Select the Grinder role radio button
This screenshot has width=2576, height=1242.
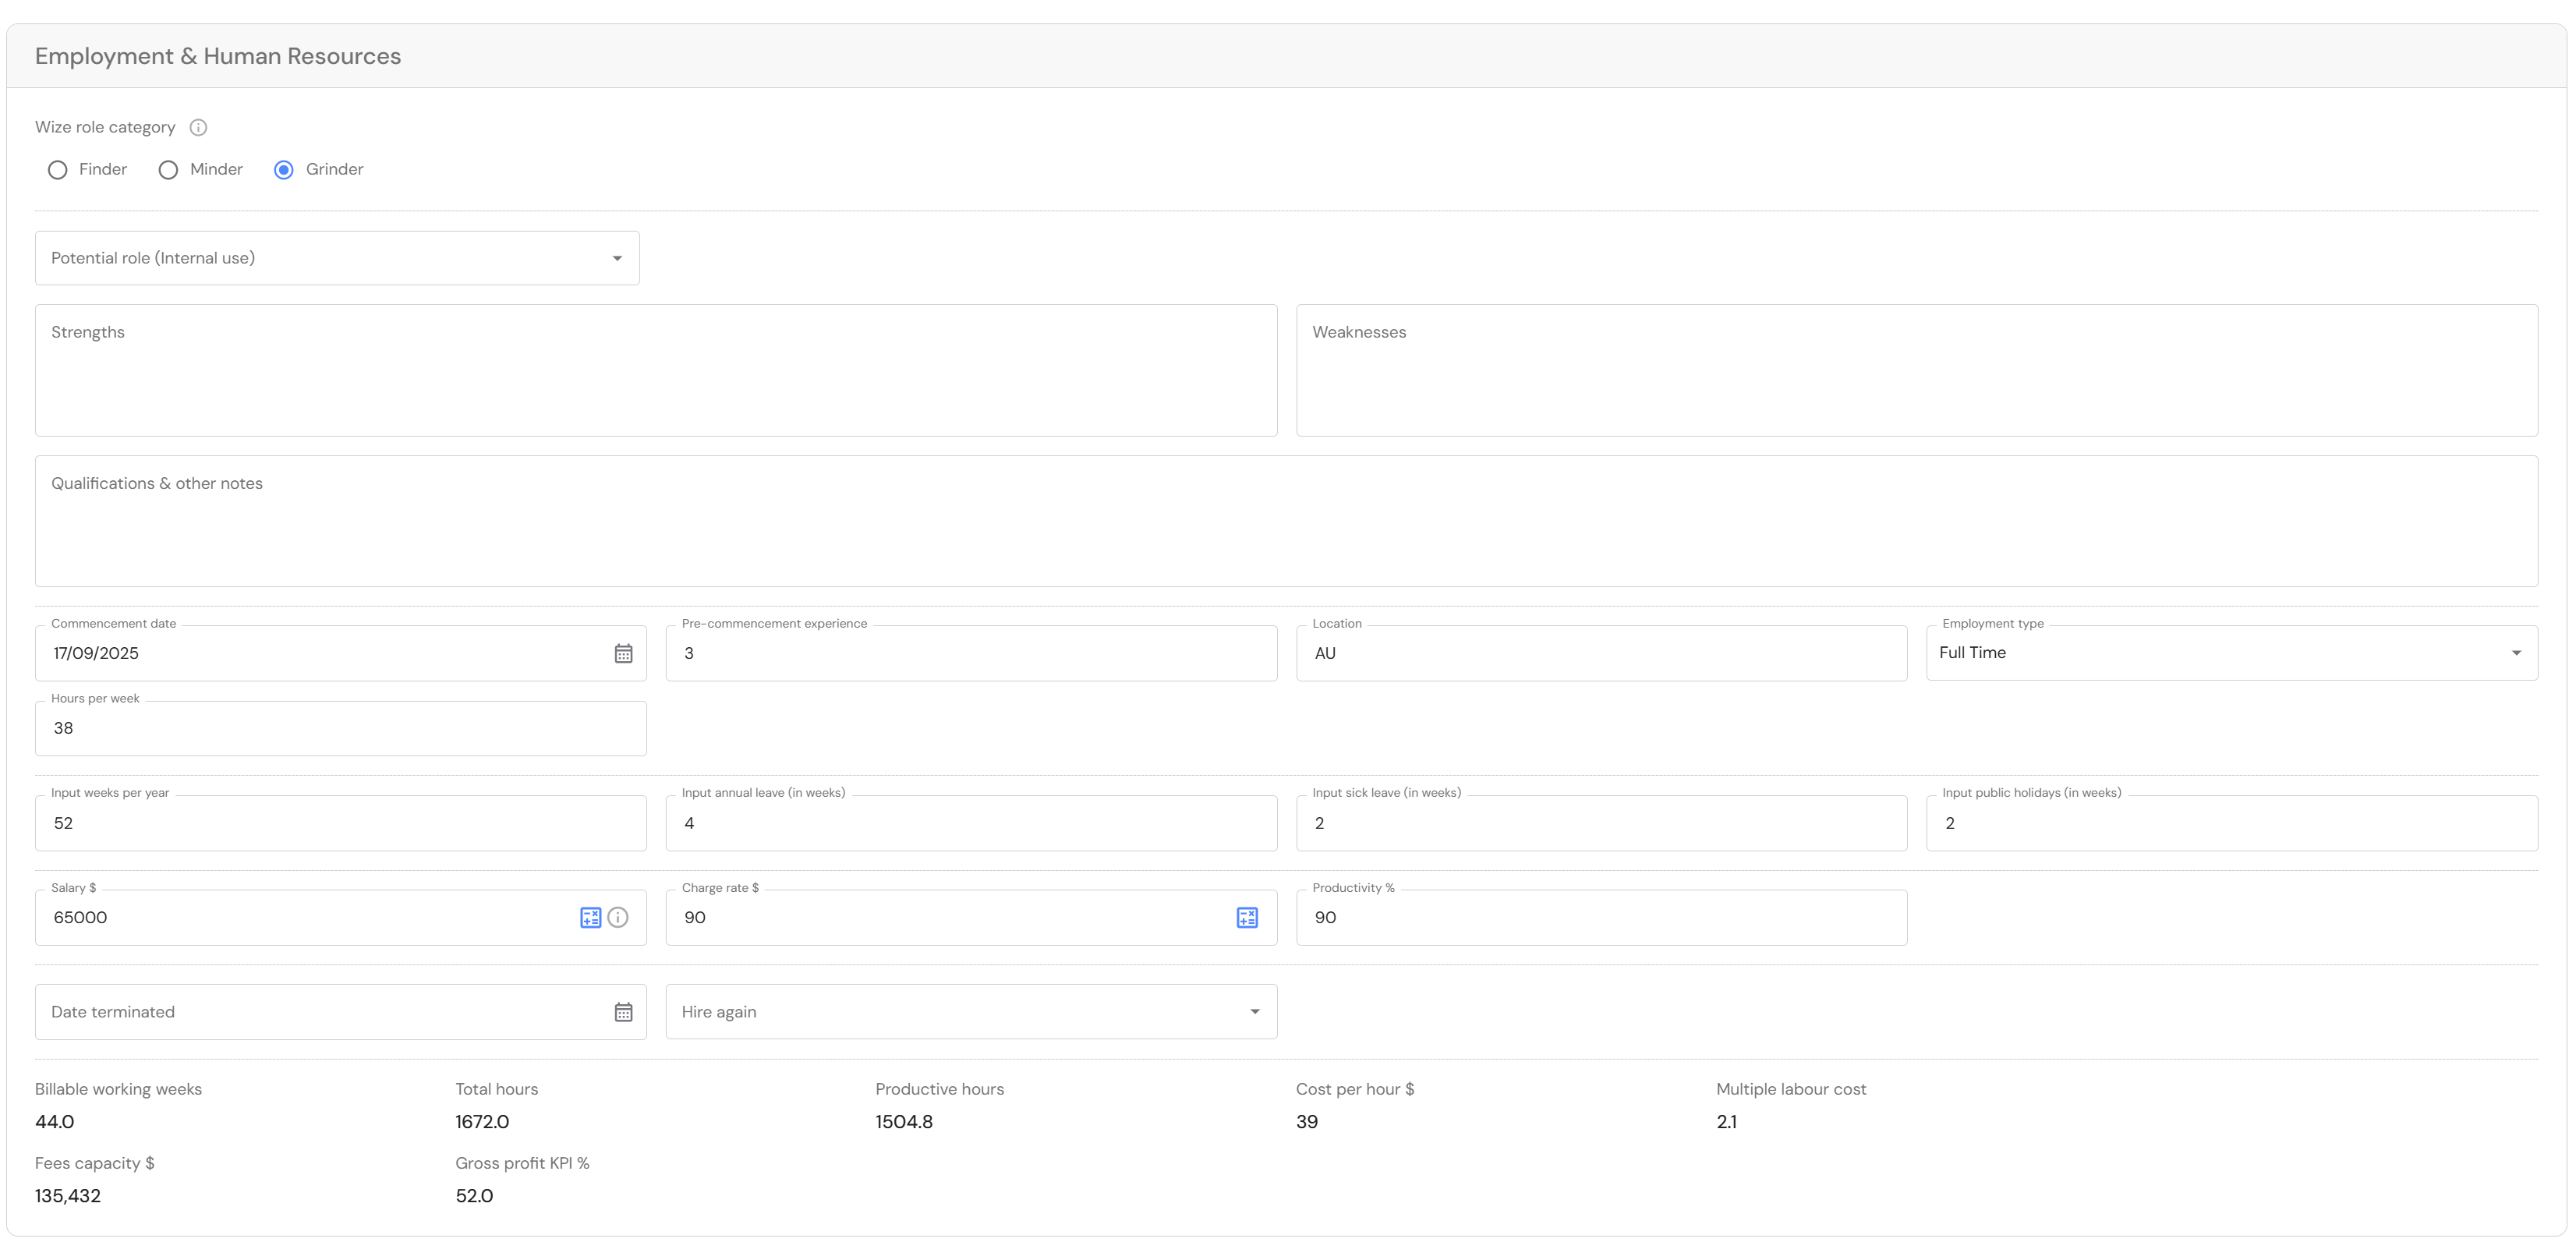coord(284,170)
